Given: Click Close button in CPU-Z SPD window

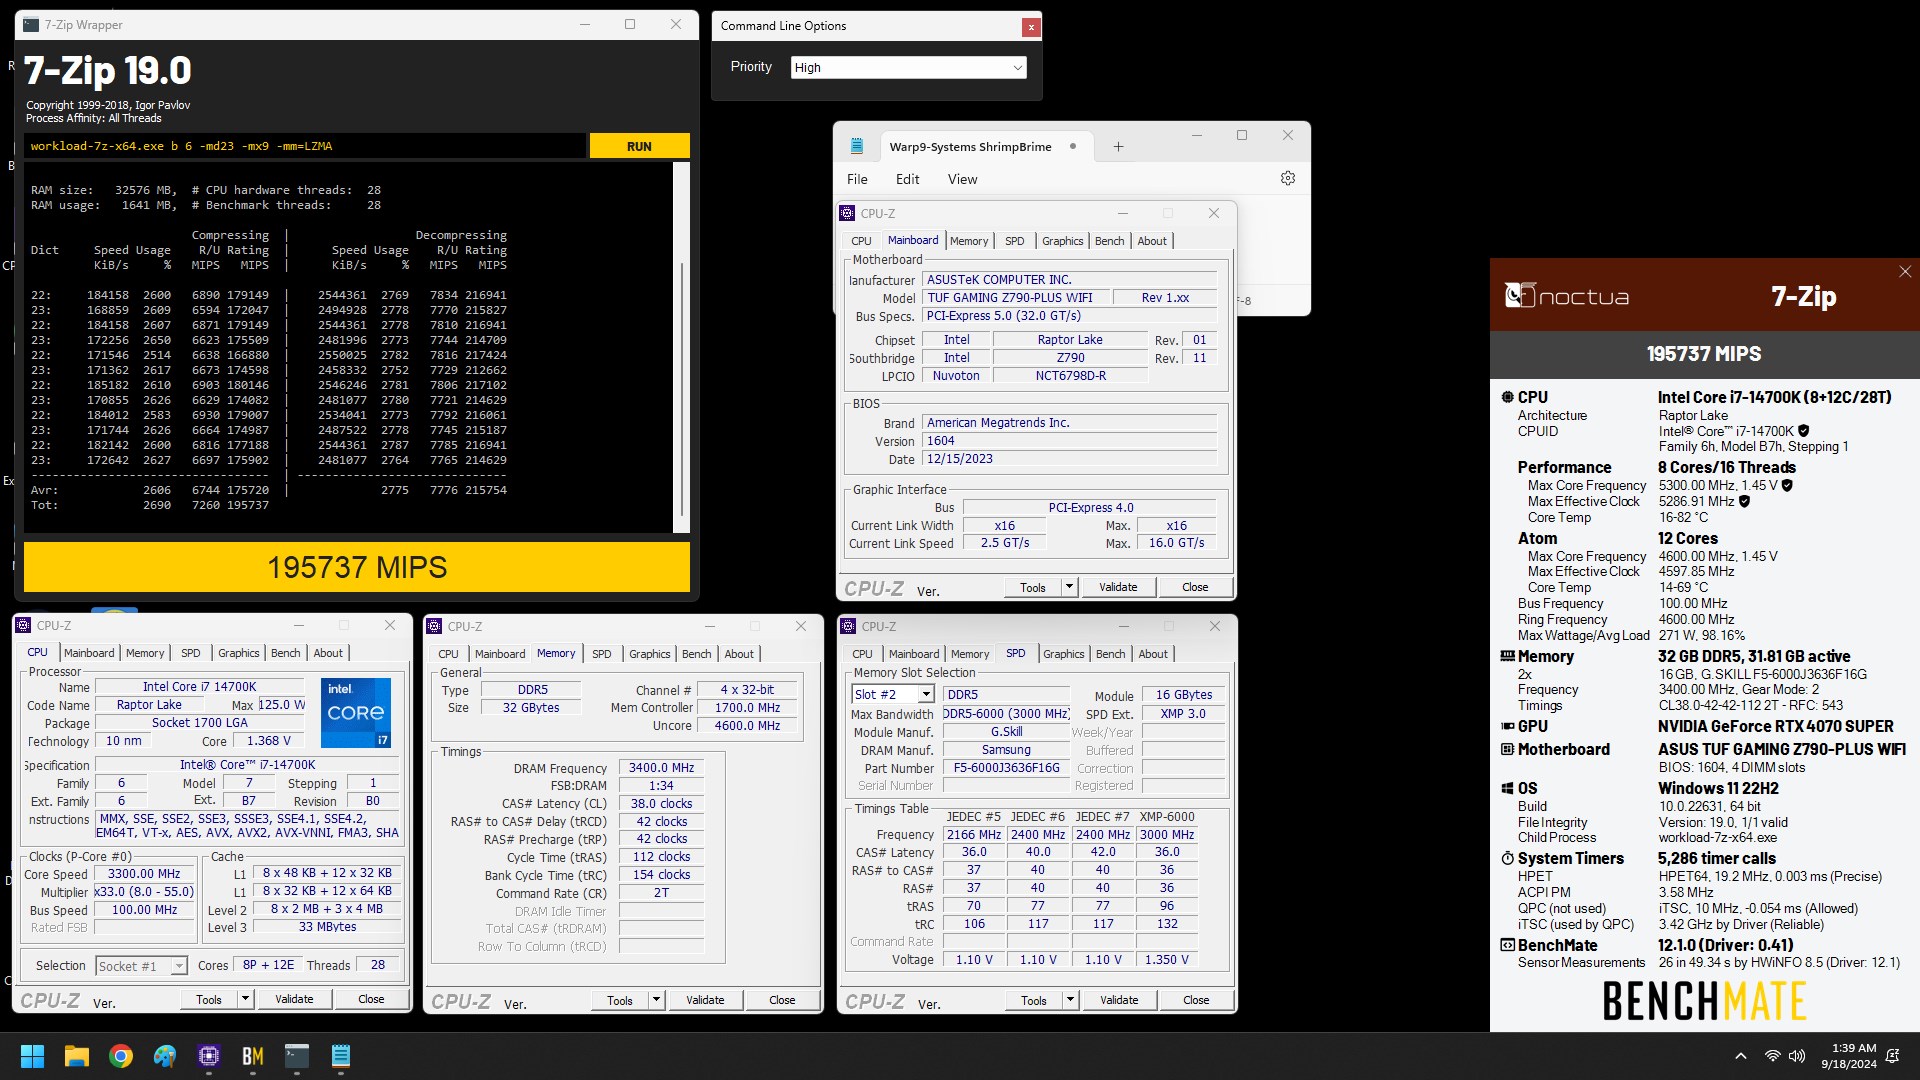Looking at the screenshot, I should pyautogui.click(x=1196, y=1000).
